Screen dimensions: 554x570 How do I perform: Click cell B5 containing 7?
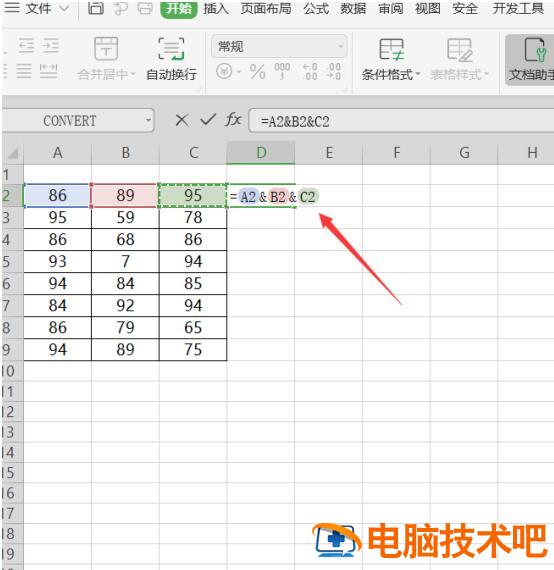125,262
